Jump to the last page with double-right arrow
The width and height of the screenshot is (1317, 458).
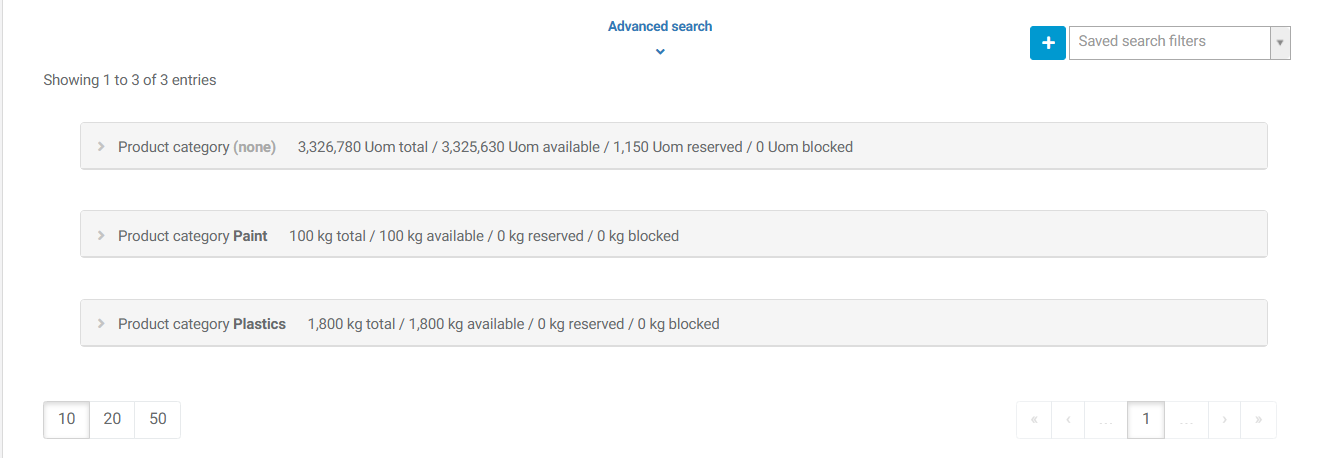coord(1258,420)
